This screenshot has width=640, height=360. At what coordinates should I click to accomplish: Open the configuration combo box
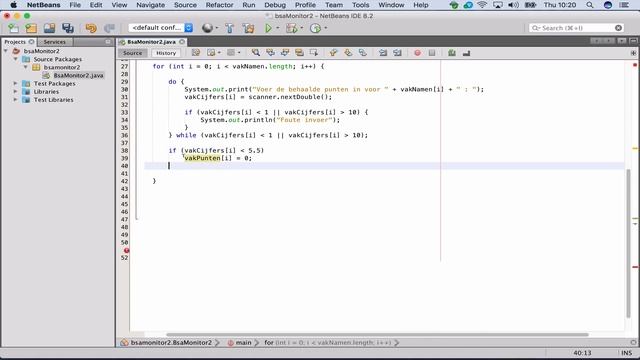coord(160,28)
